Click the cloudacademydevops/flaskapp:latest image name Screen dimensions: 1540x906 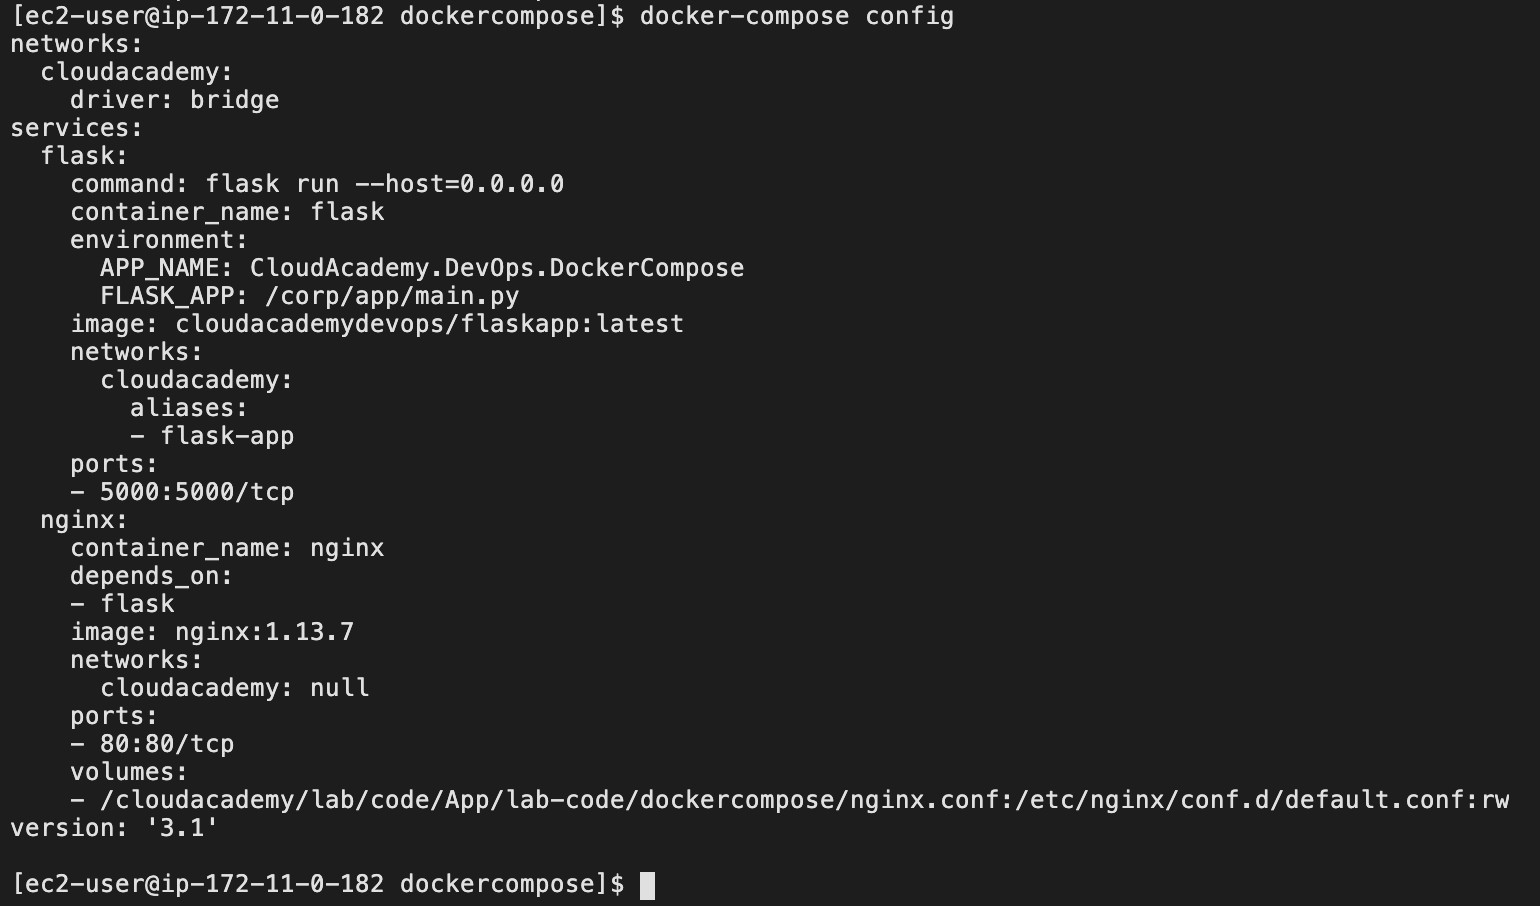(429, 324)
